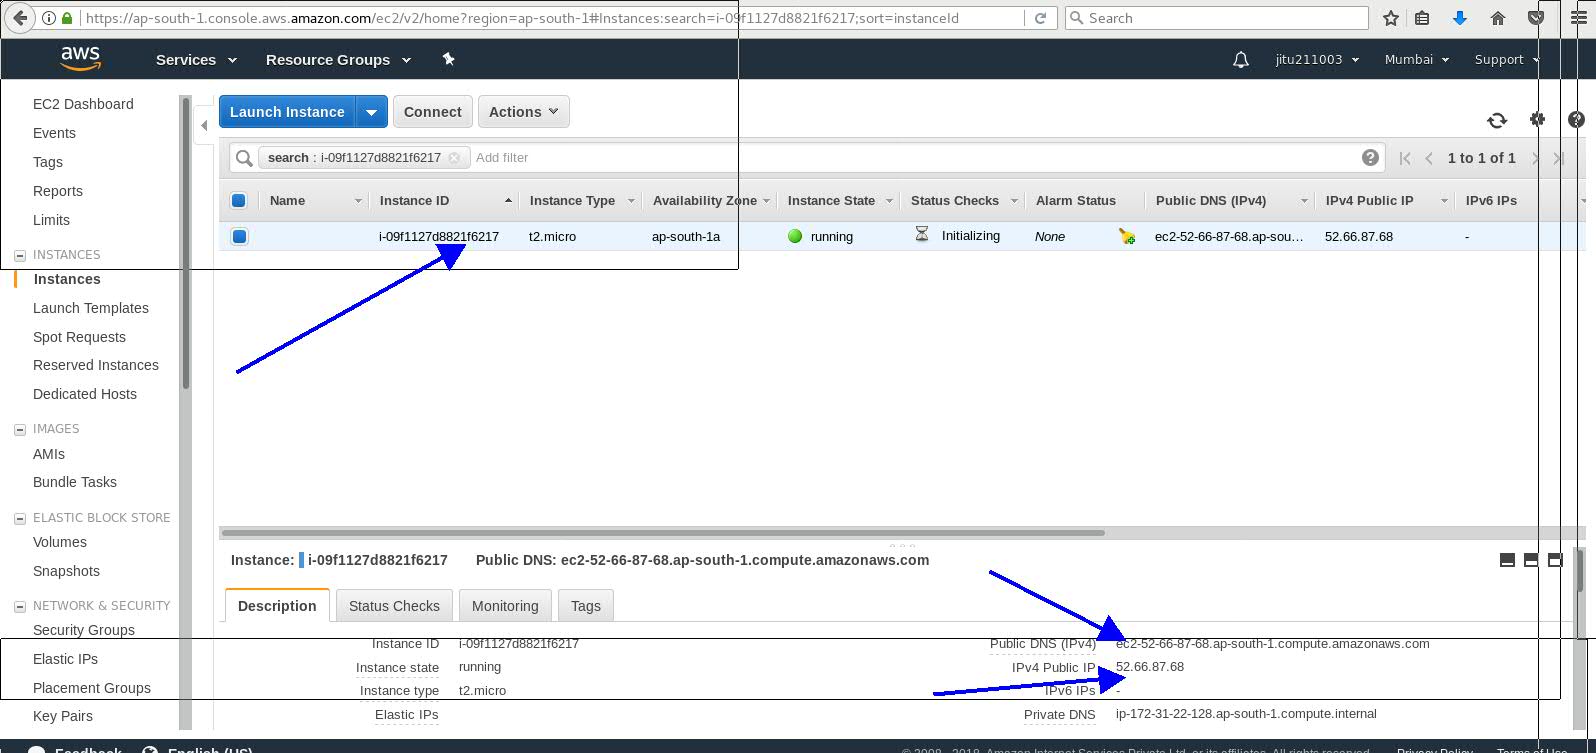Screen dimensions: 1596x753
Task: Toggle the select-all instances checkbox
Action: [239, 200]
